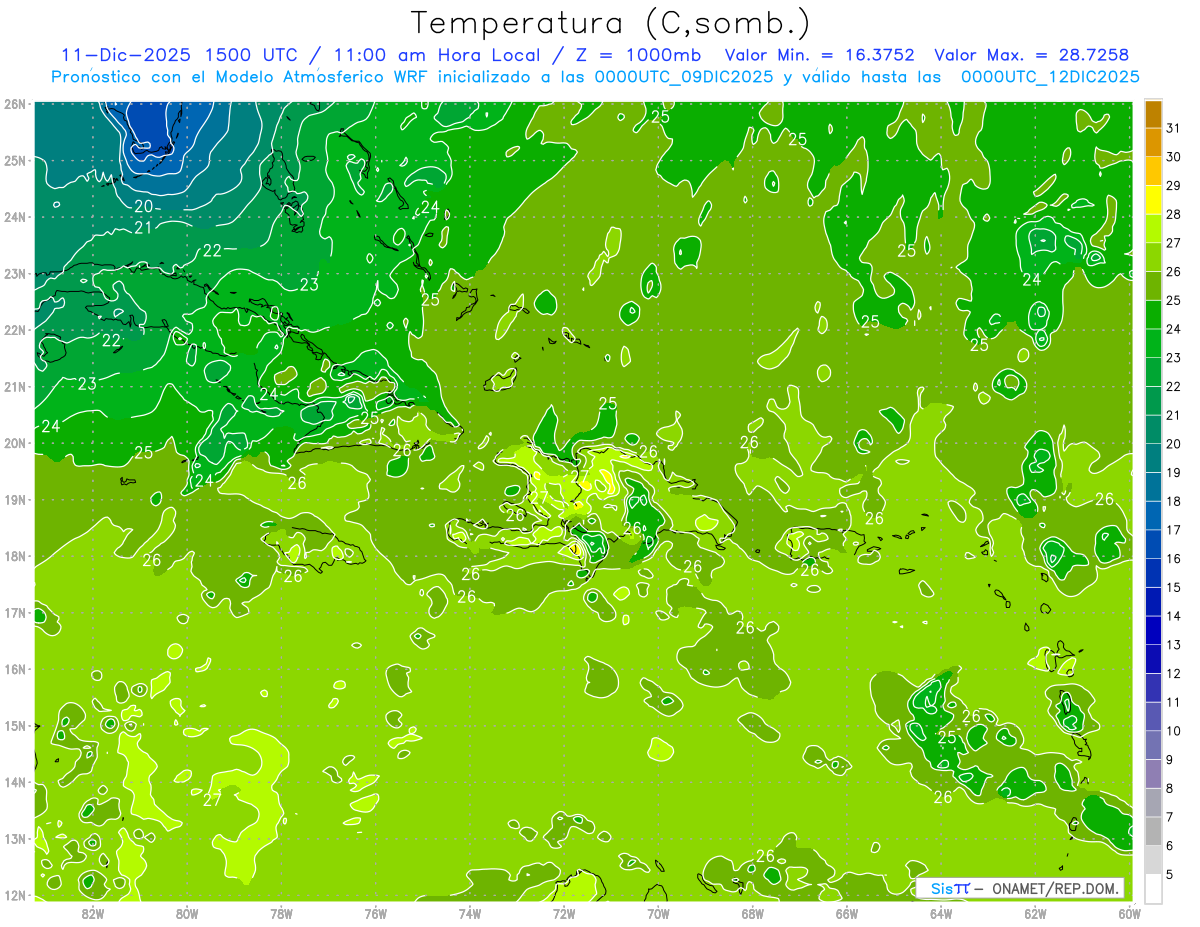Viewport: 1200px width, 927px height.
Task: Click the '14N' latitude axis label
Action: pos(15,782)
